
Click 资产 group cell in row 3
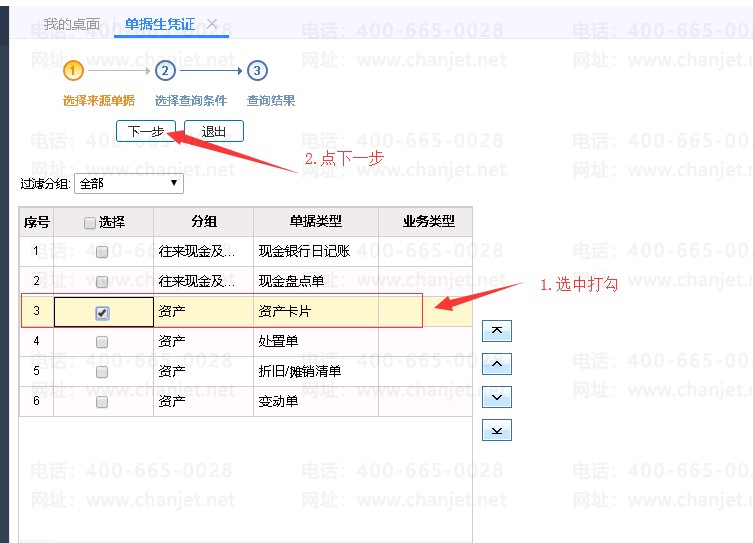pyautogui.click(x=204, y=311)
